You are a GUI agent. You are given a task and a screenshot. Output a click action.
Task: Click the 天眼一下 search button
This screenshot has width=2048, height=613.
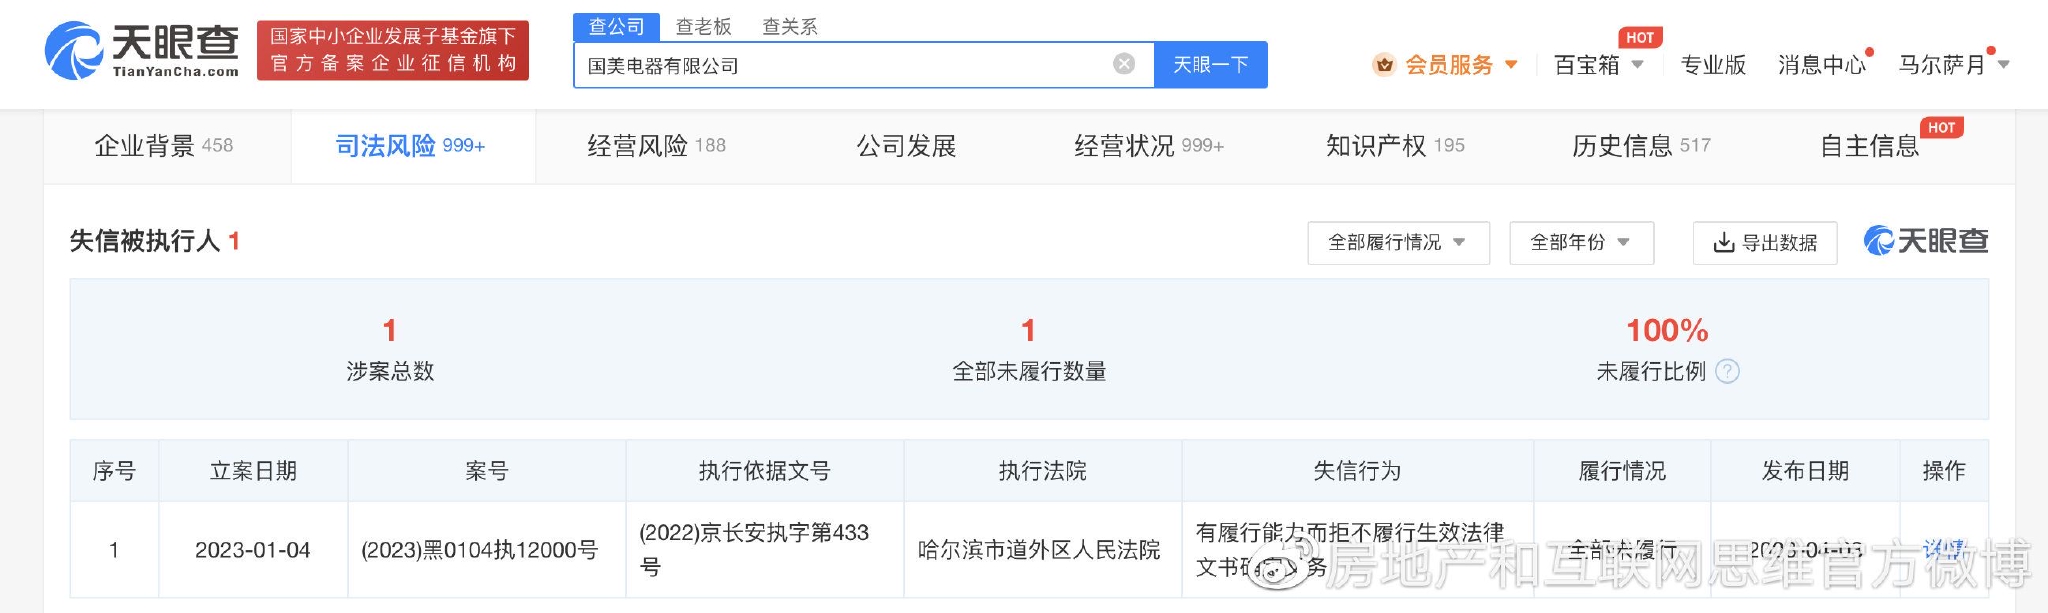point(1211,65)
